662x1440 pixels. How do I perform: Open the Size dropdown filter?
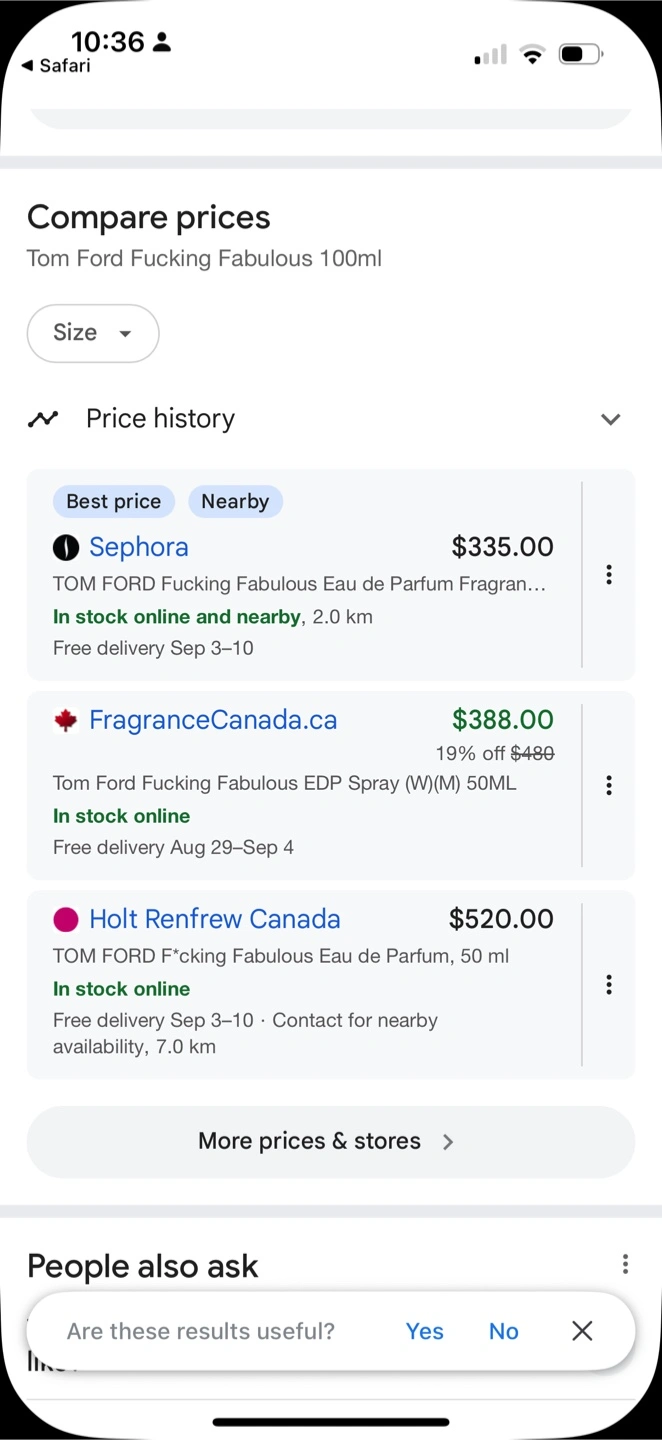point(93,333)
